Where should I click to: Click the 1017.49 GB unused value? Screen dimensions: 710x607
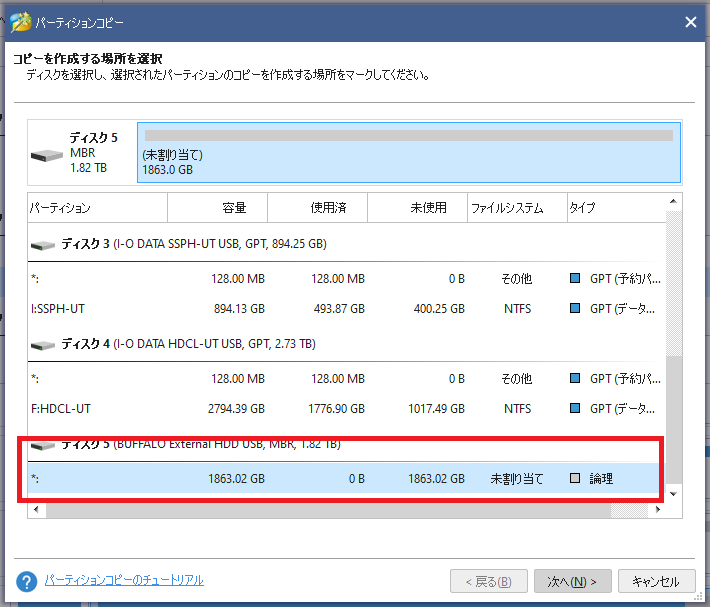pyautogui.click(x=437, y=409)
